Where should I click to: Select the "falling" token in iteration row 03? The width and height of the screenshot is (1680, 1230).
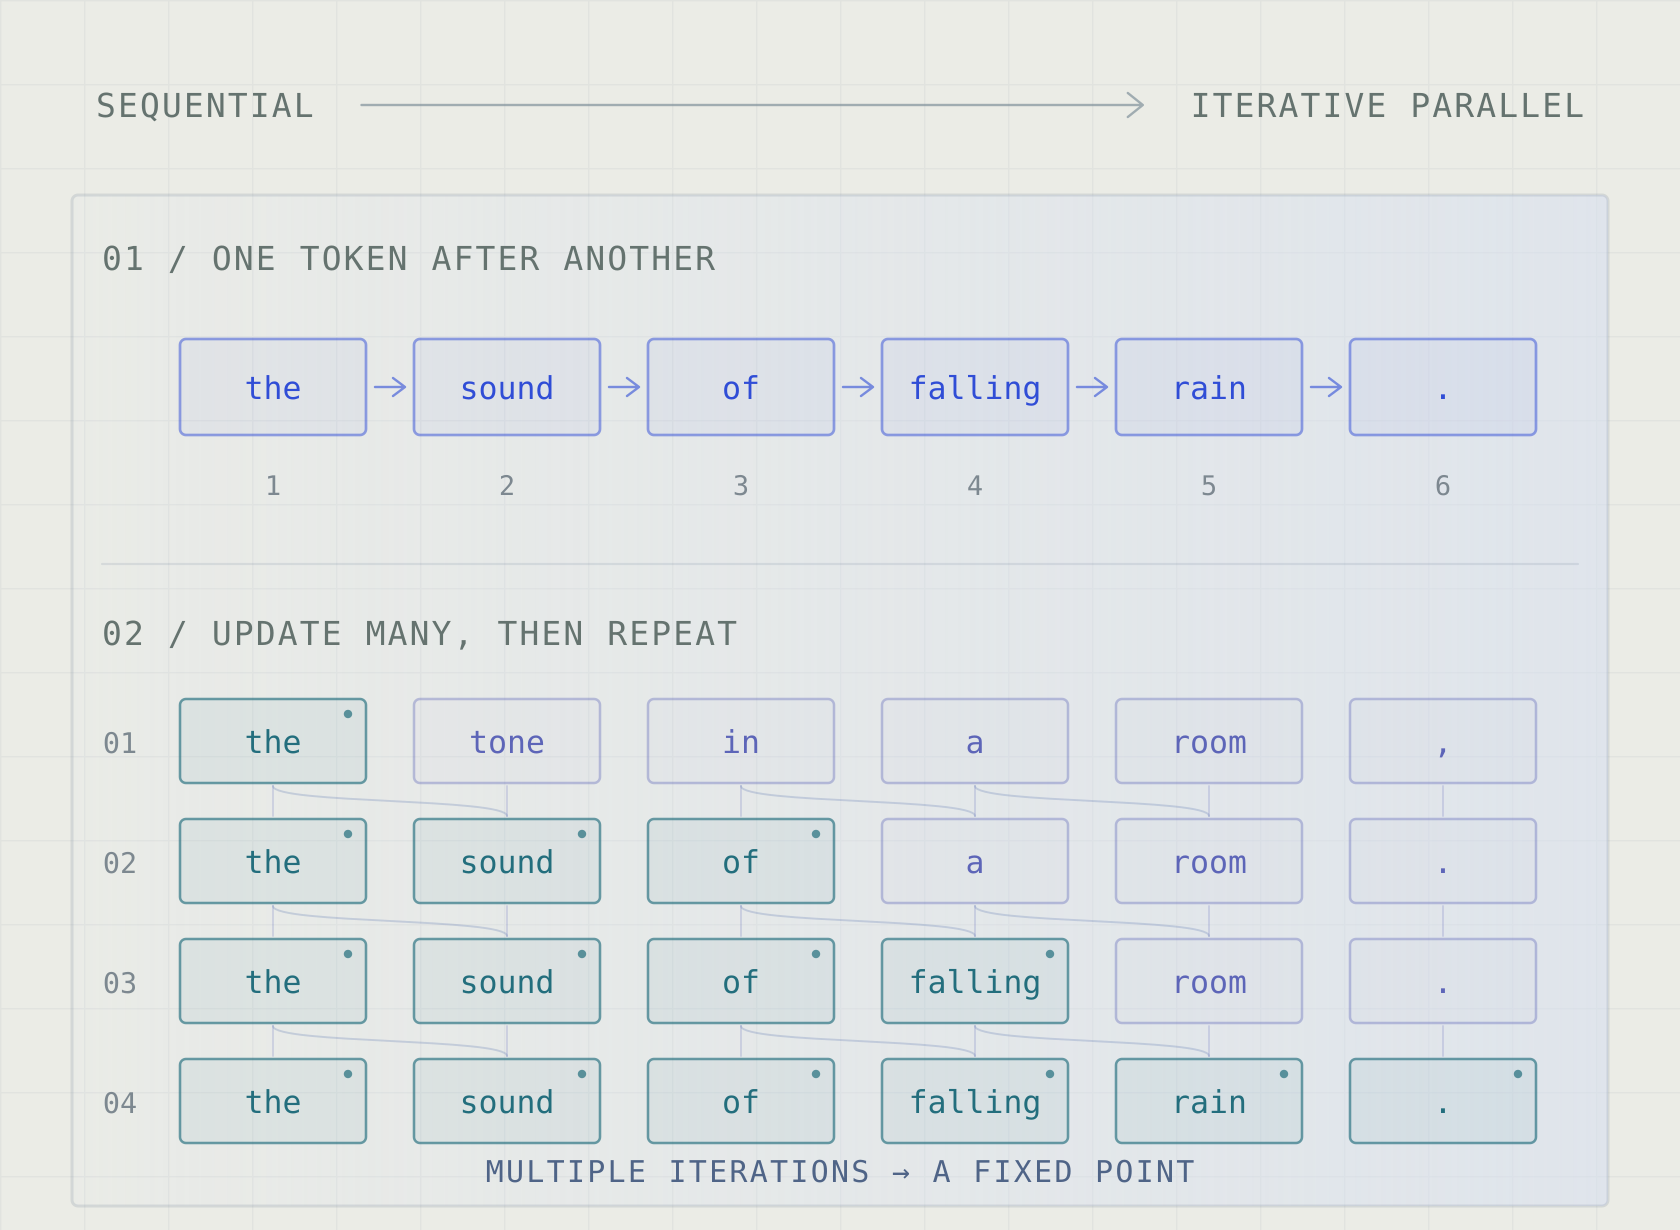975,981
